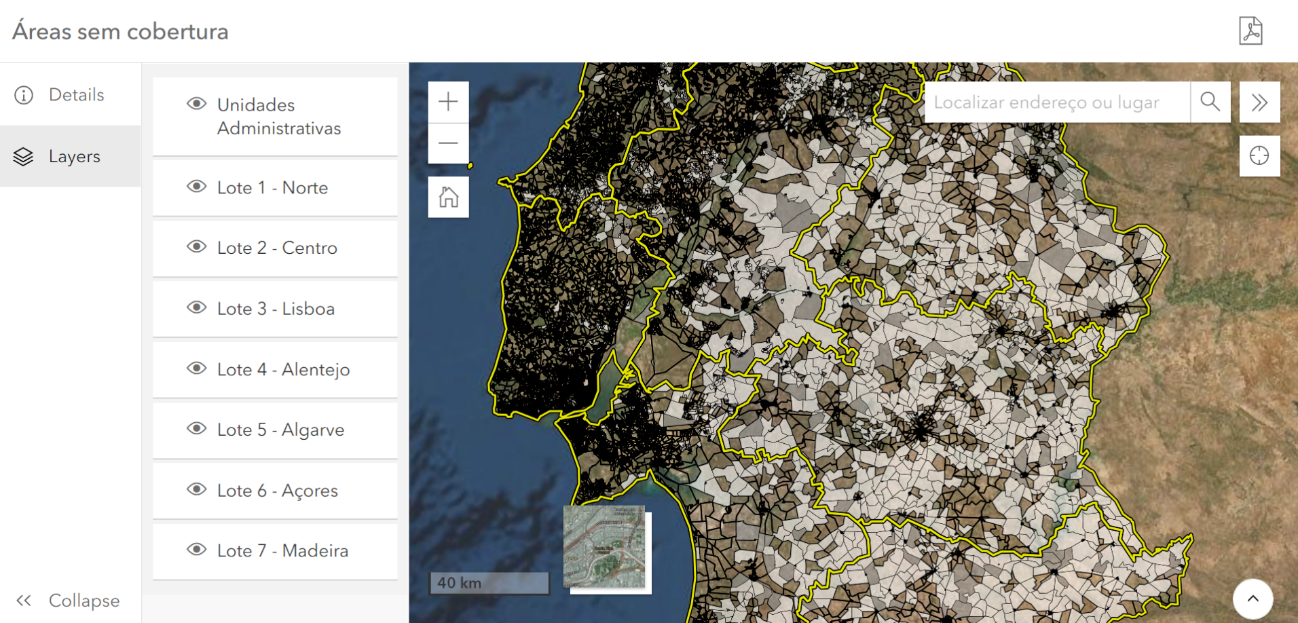Open the PDF export icon
This screenshot has width=1298, height=623.
point(1253,31)
